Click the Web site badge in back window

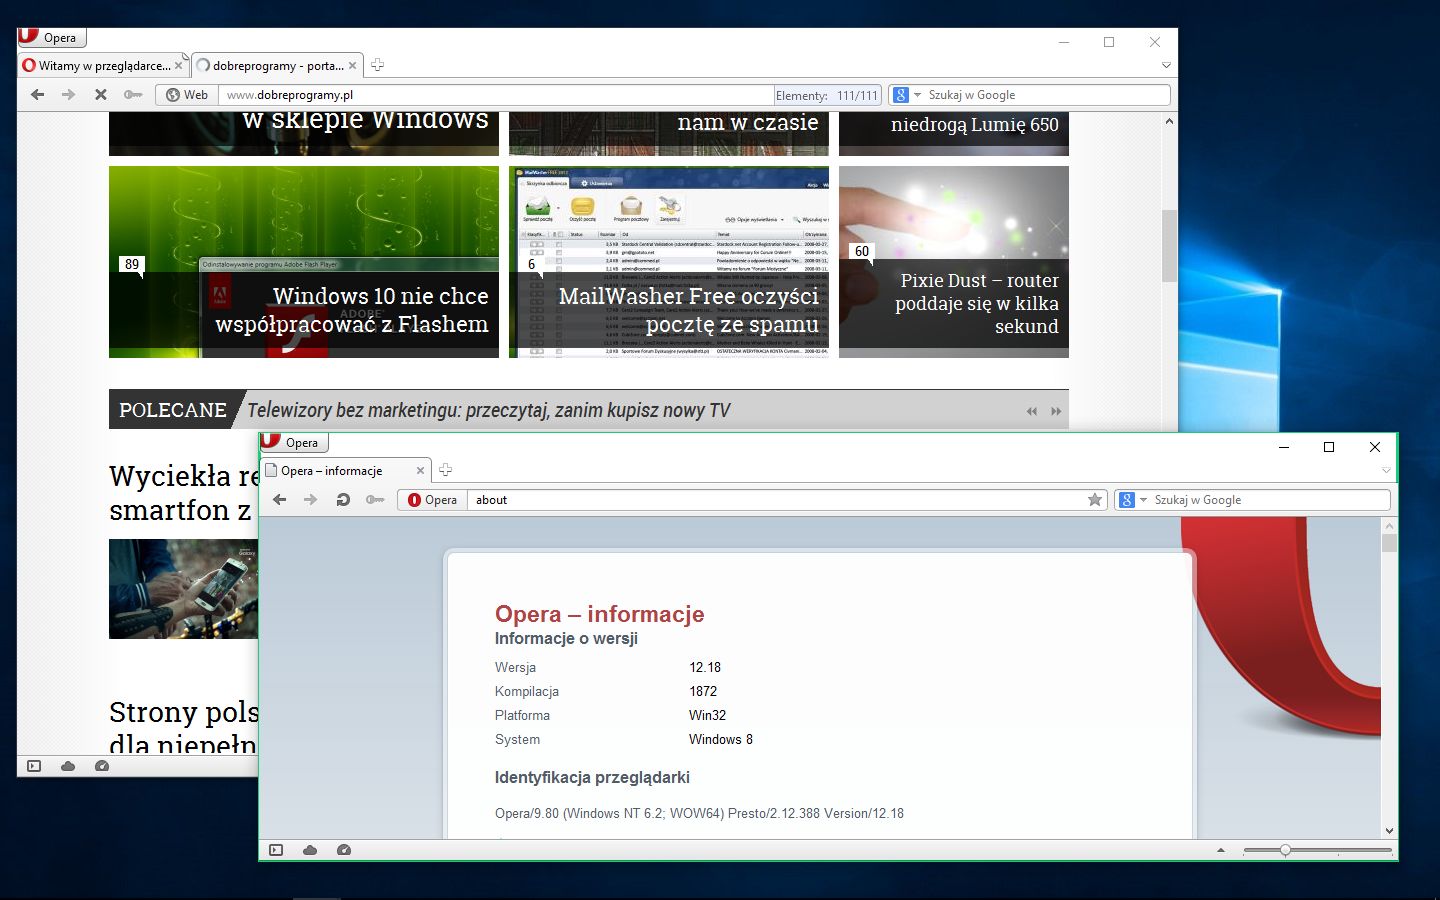click(187, 95)
